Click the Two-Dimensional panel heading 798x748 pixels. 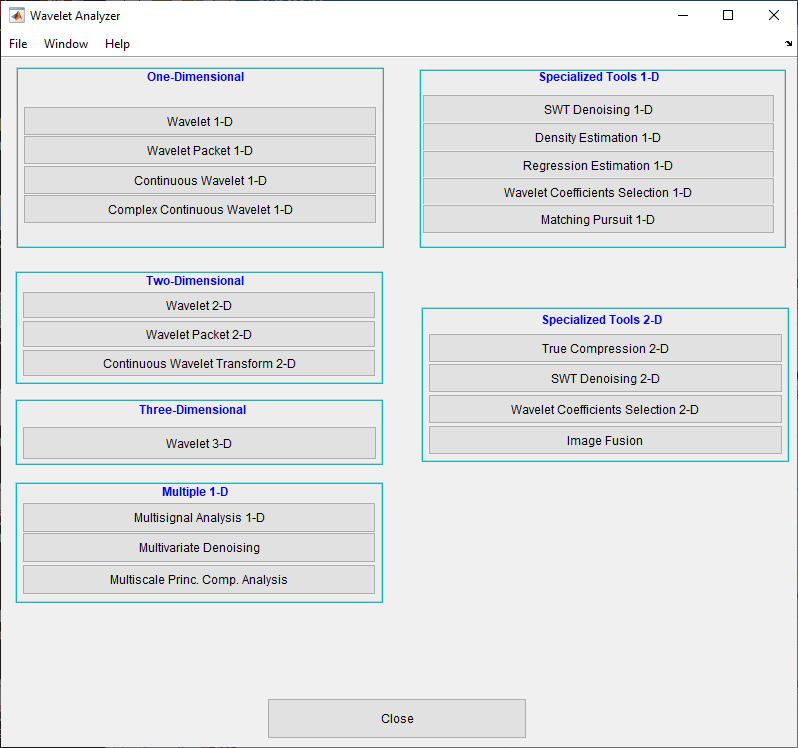[195, 281]
